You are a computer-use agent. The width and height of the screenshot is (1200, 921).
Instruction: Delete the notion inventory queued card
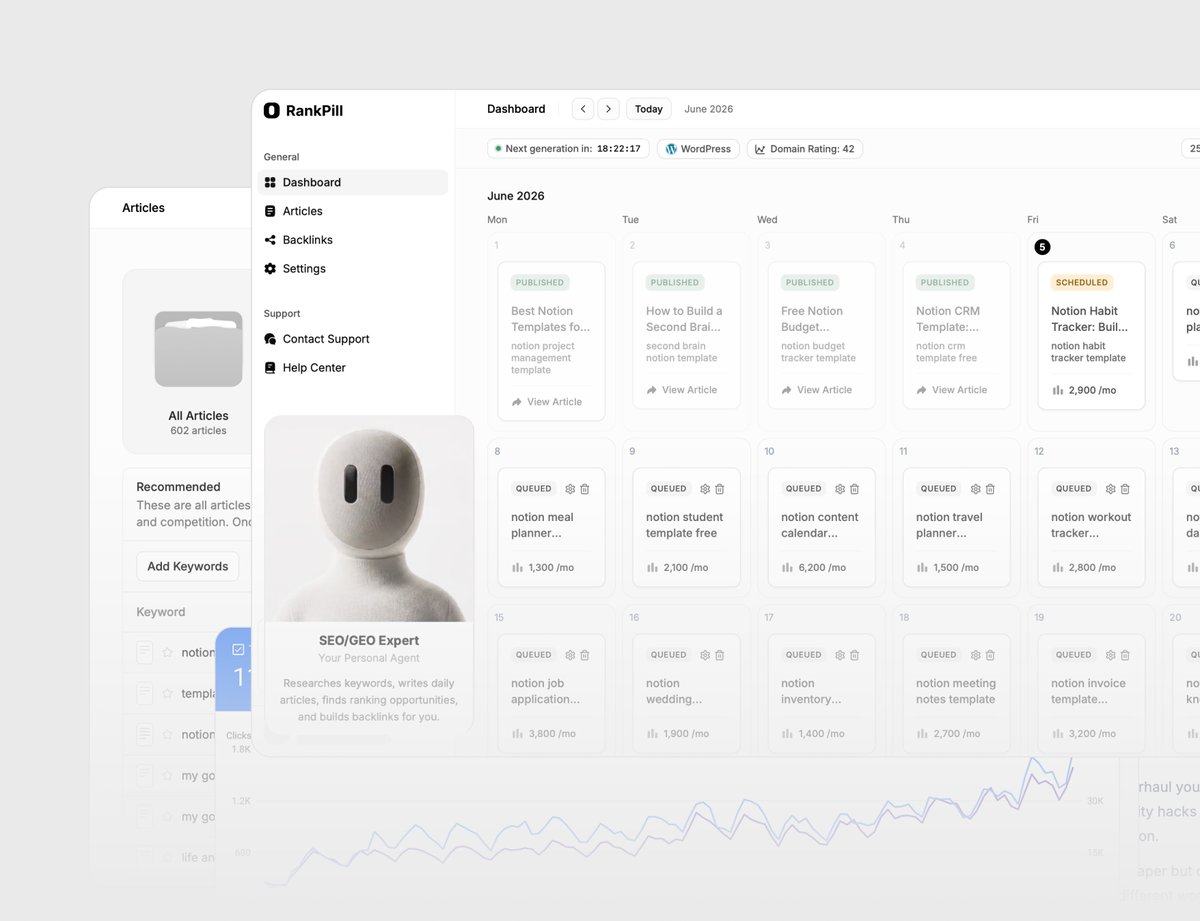click(x=855, y=655)
